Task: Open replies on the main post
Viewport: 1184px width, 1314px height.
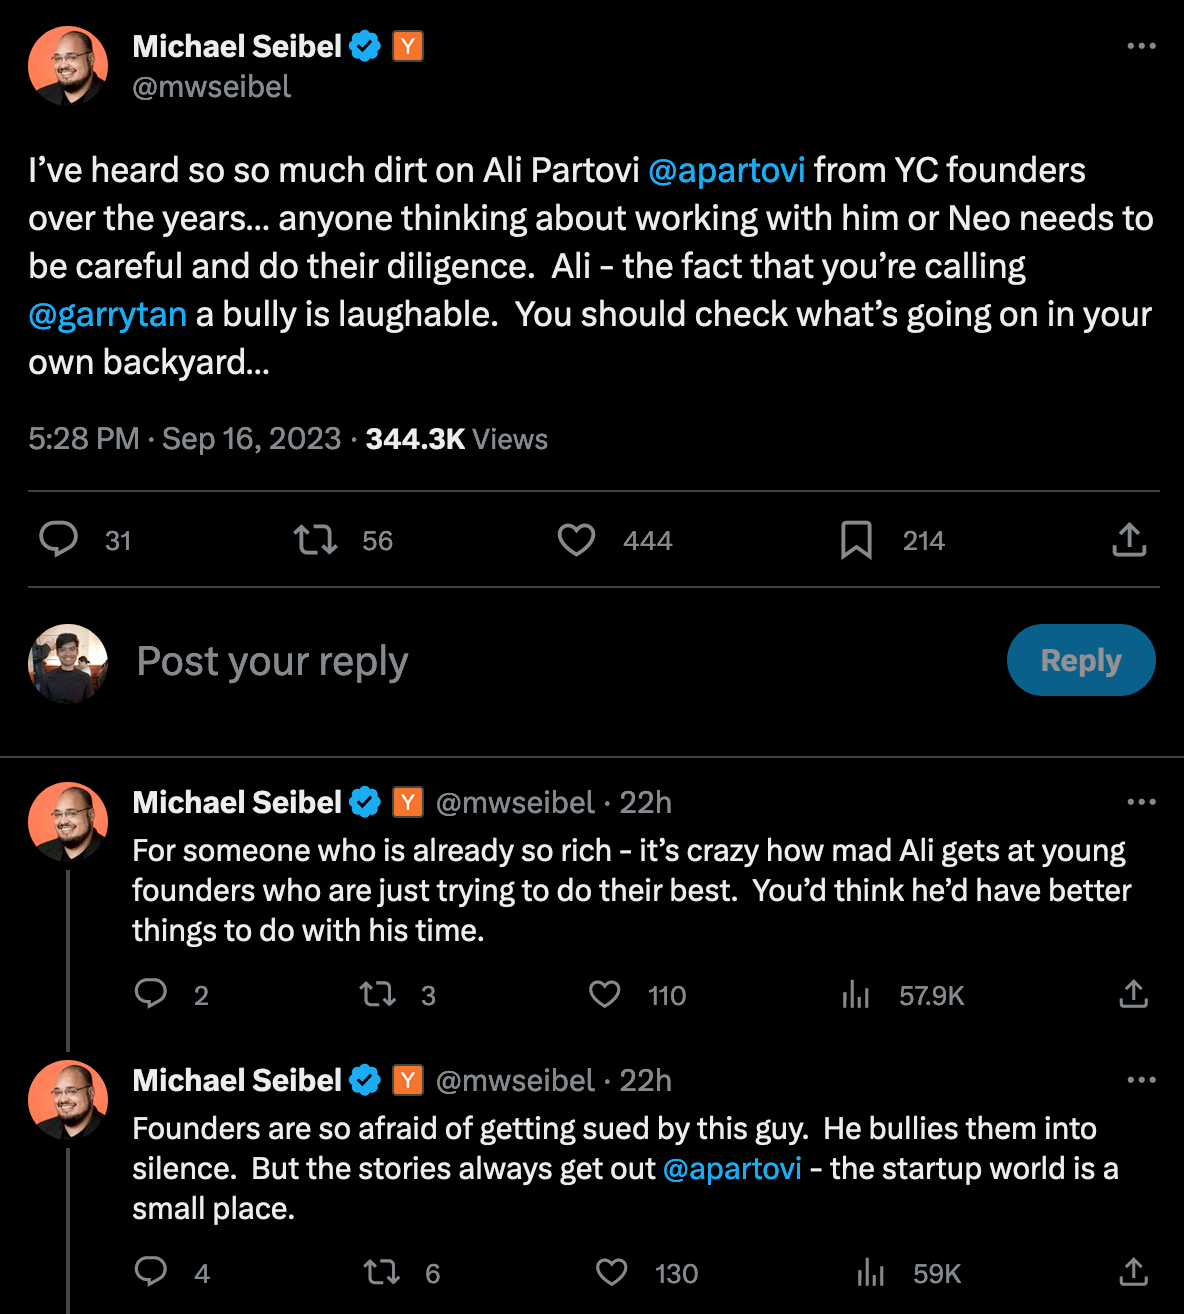Action: tap(59, 540)
